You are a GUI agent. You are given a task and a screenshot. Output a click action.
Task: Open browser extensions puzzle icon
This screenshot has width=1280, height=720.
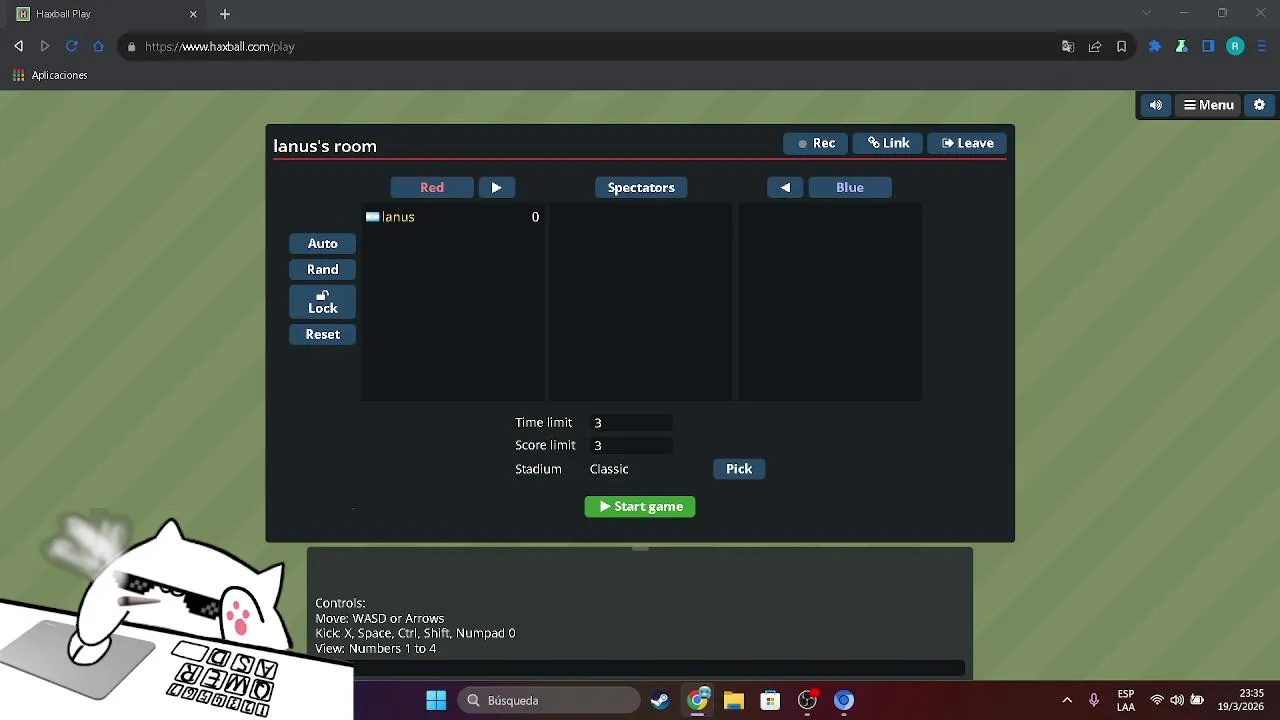[1155, 46]
